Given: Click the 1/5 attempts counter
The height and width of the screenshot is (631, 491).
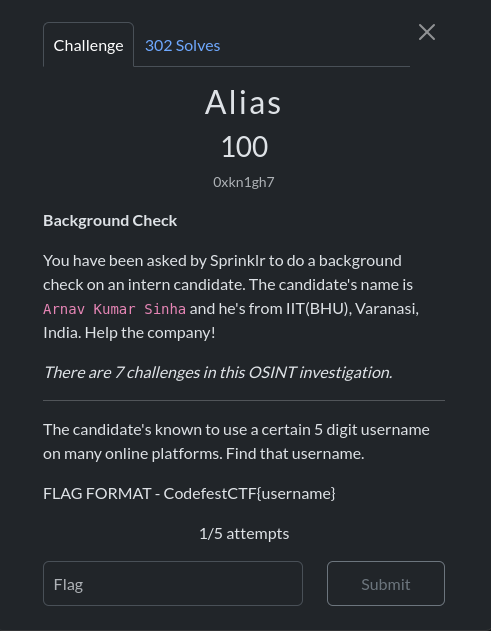Looking at the screenshot, I should coord(244,534).
